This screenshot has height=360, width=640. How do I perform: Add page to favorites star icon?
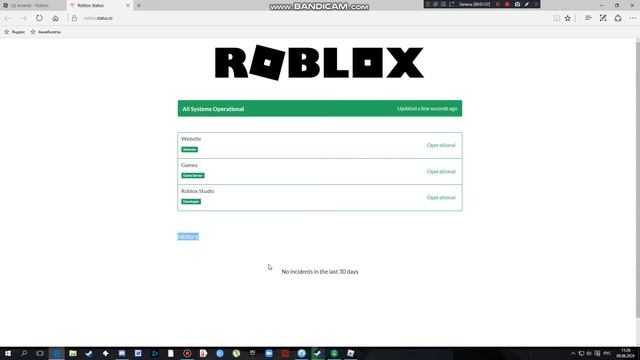coord(568,18)
